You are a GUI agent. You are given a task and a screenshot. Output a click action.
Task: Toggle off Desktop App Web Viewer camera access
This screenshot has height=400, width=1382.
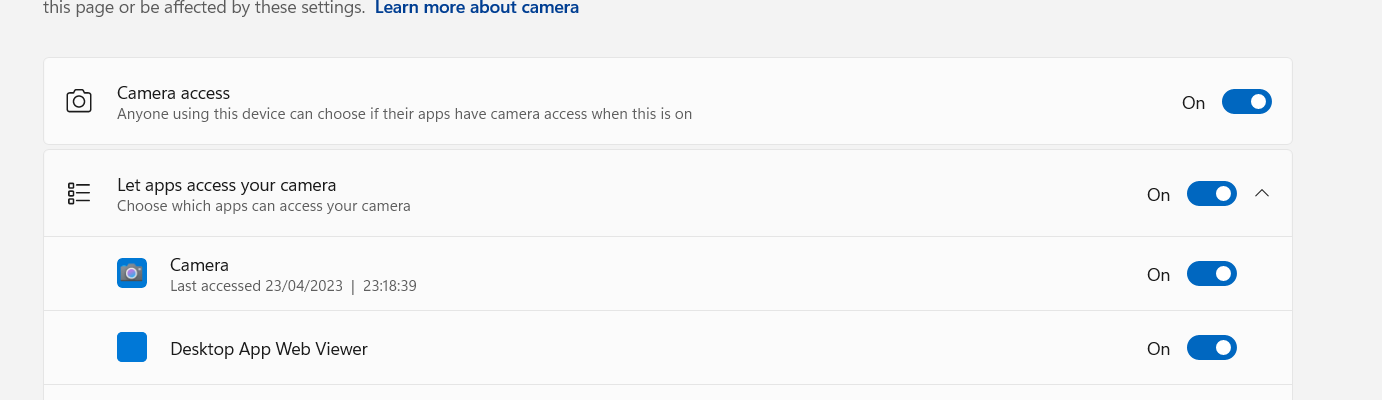pos(1212,348)
